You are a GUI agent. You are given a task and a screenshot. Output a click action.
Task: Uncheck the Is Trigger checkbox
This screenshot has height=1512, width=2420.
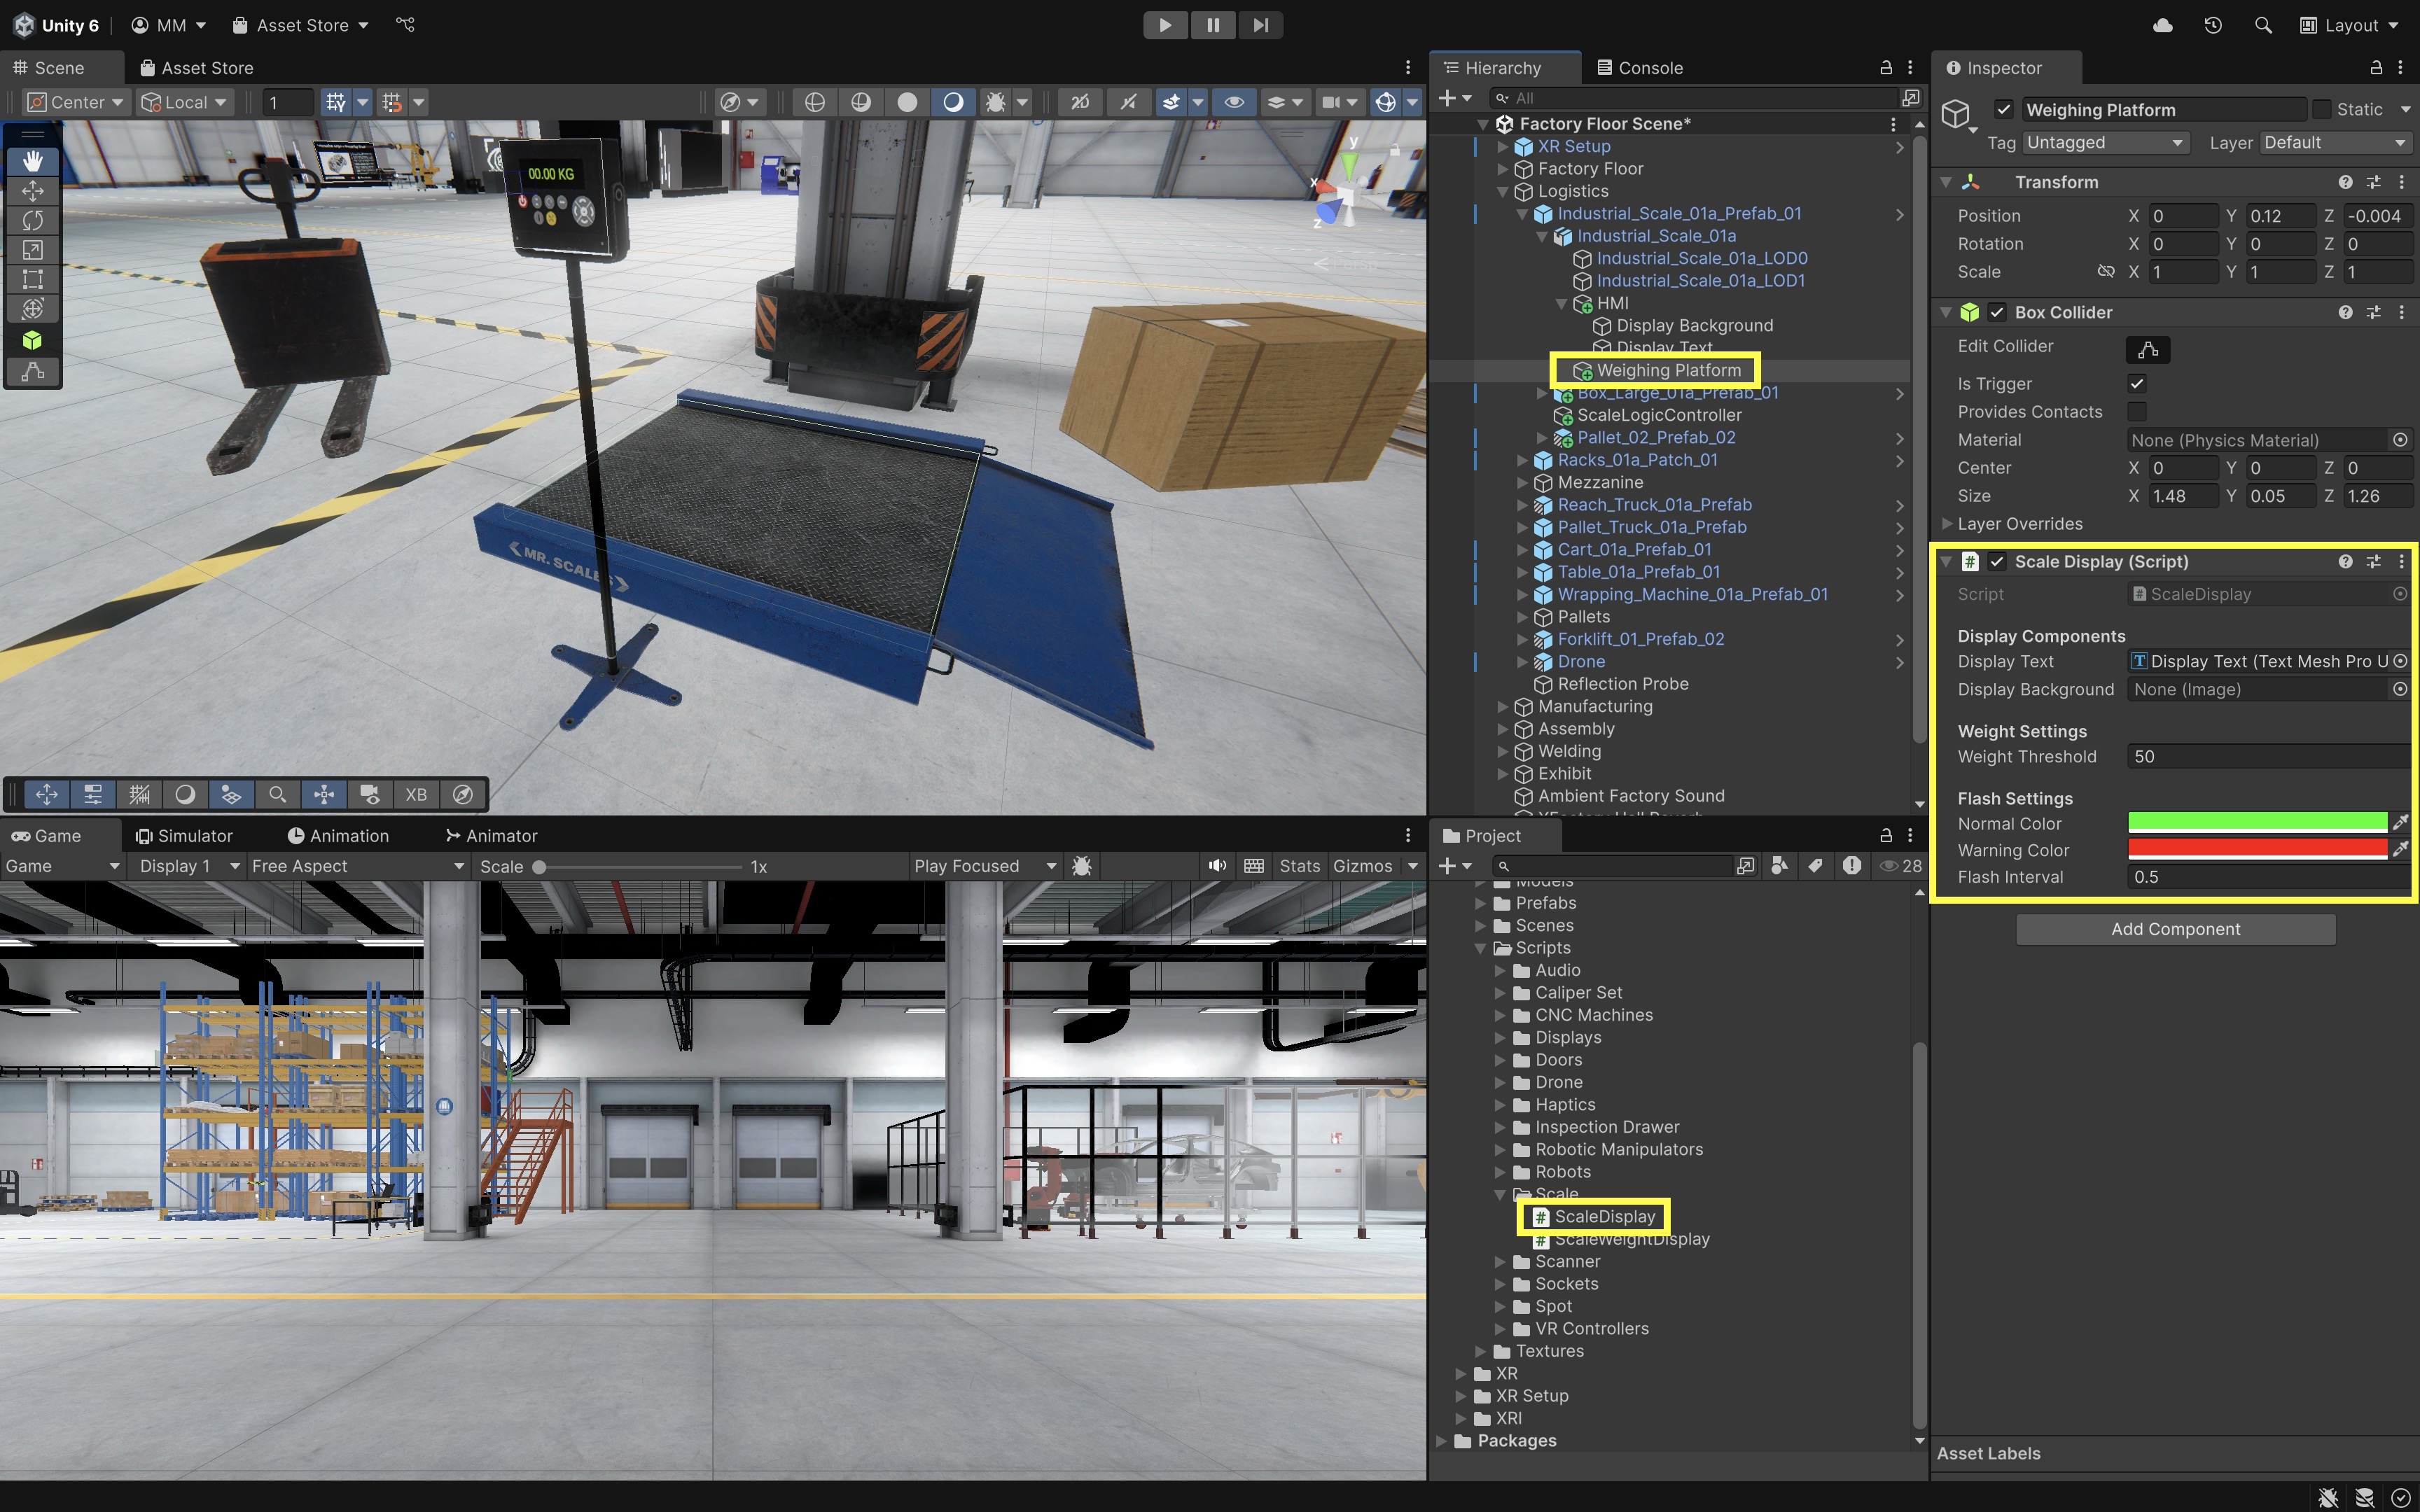2137,384
